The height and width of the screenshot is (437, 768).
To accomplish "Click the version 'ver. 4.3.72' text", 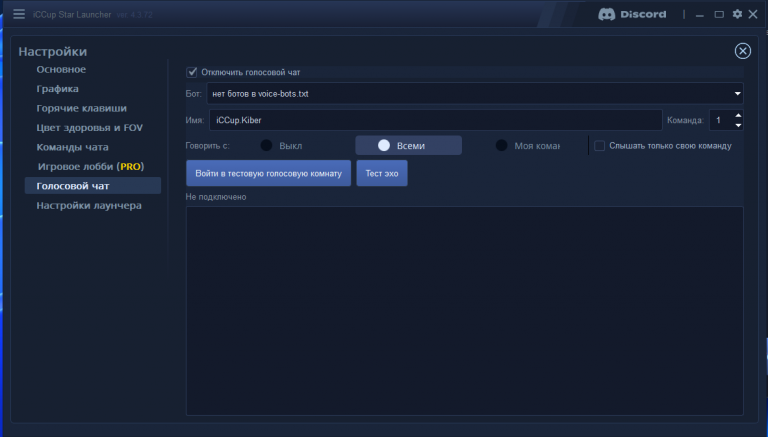I will [x=135, y=15].
